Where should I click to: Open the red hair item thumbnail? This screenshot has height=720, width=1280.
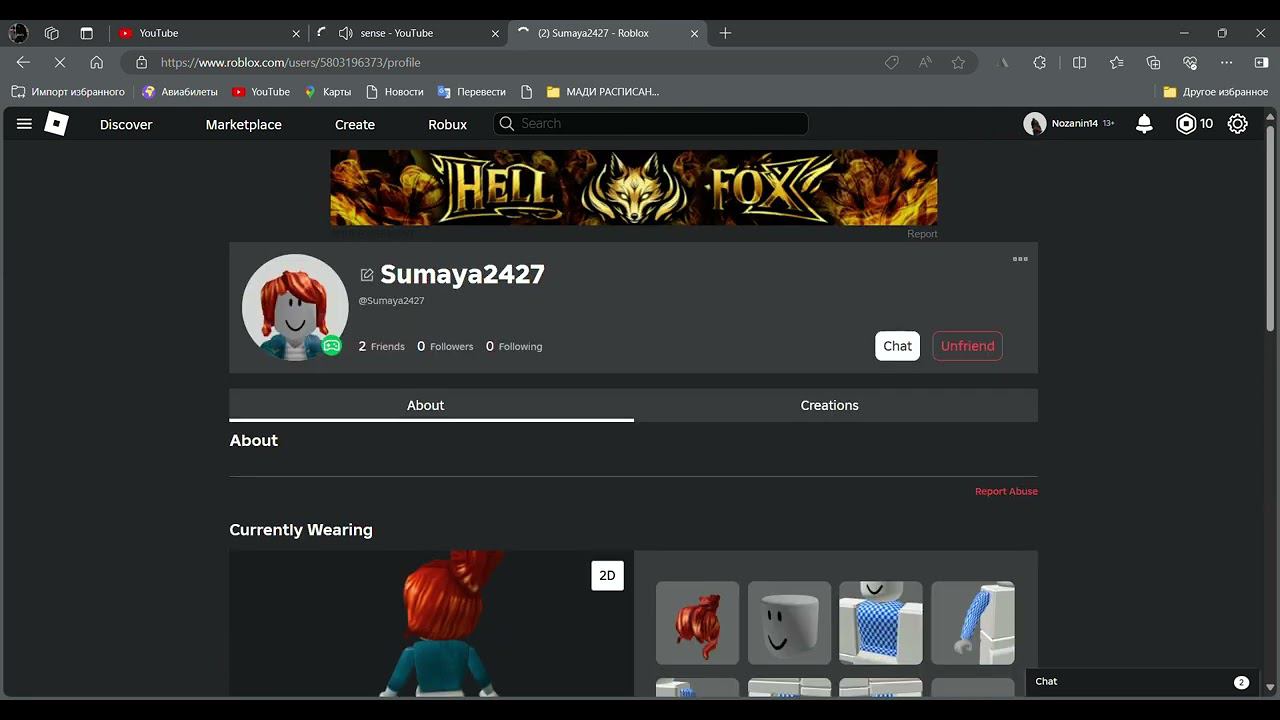(x=697, y=622)
